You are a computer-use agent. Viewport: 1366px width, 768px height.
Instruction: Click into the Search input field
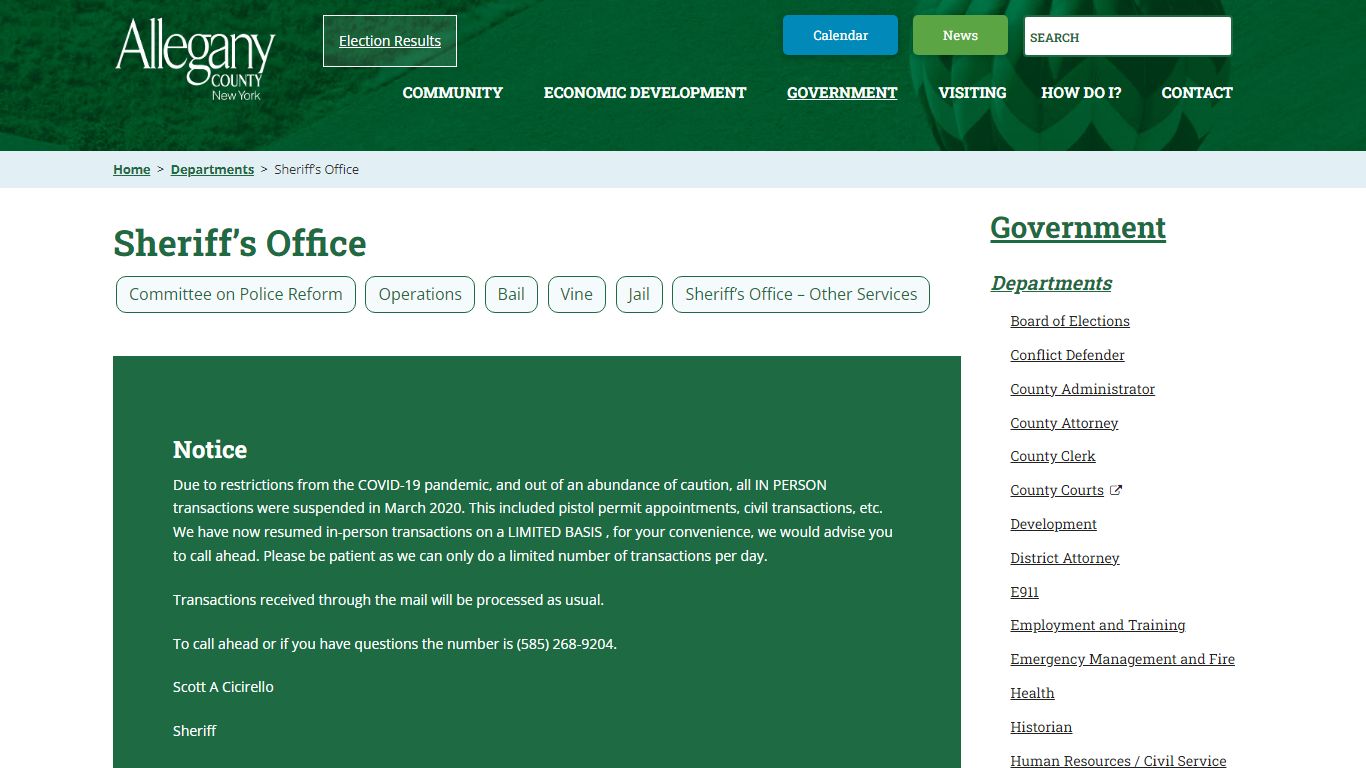tap(1127, 37)
